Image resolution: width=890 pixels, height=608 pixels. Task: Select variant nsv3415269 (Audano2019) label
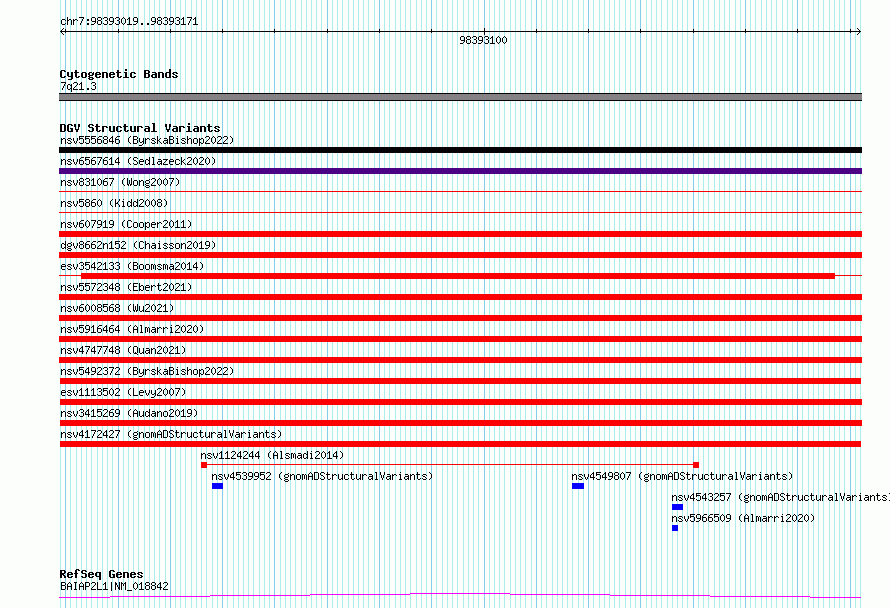point(129,413)
